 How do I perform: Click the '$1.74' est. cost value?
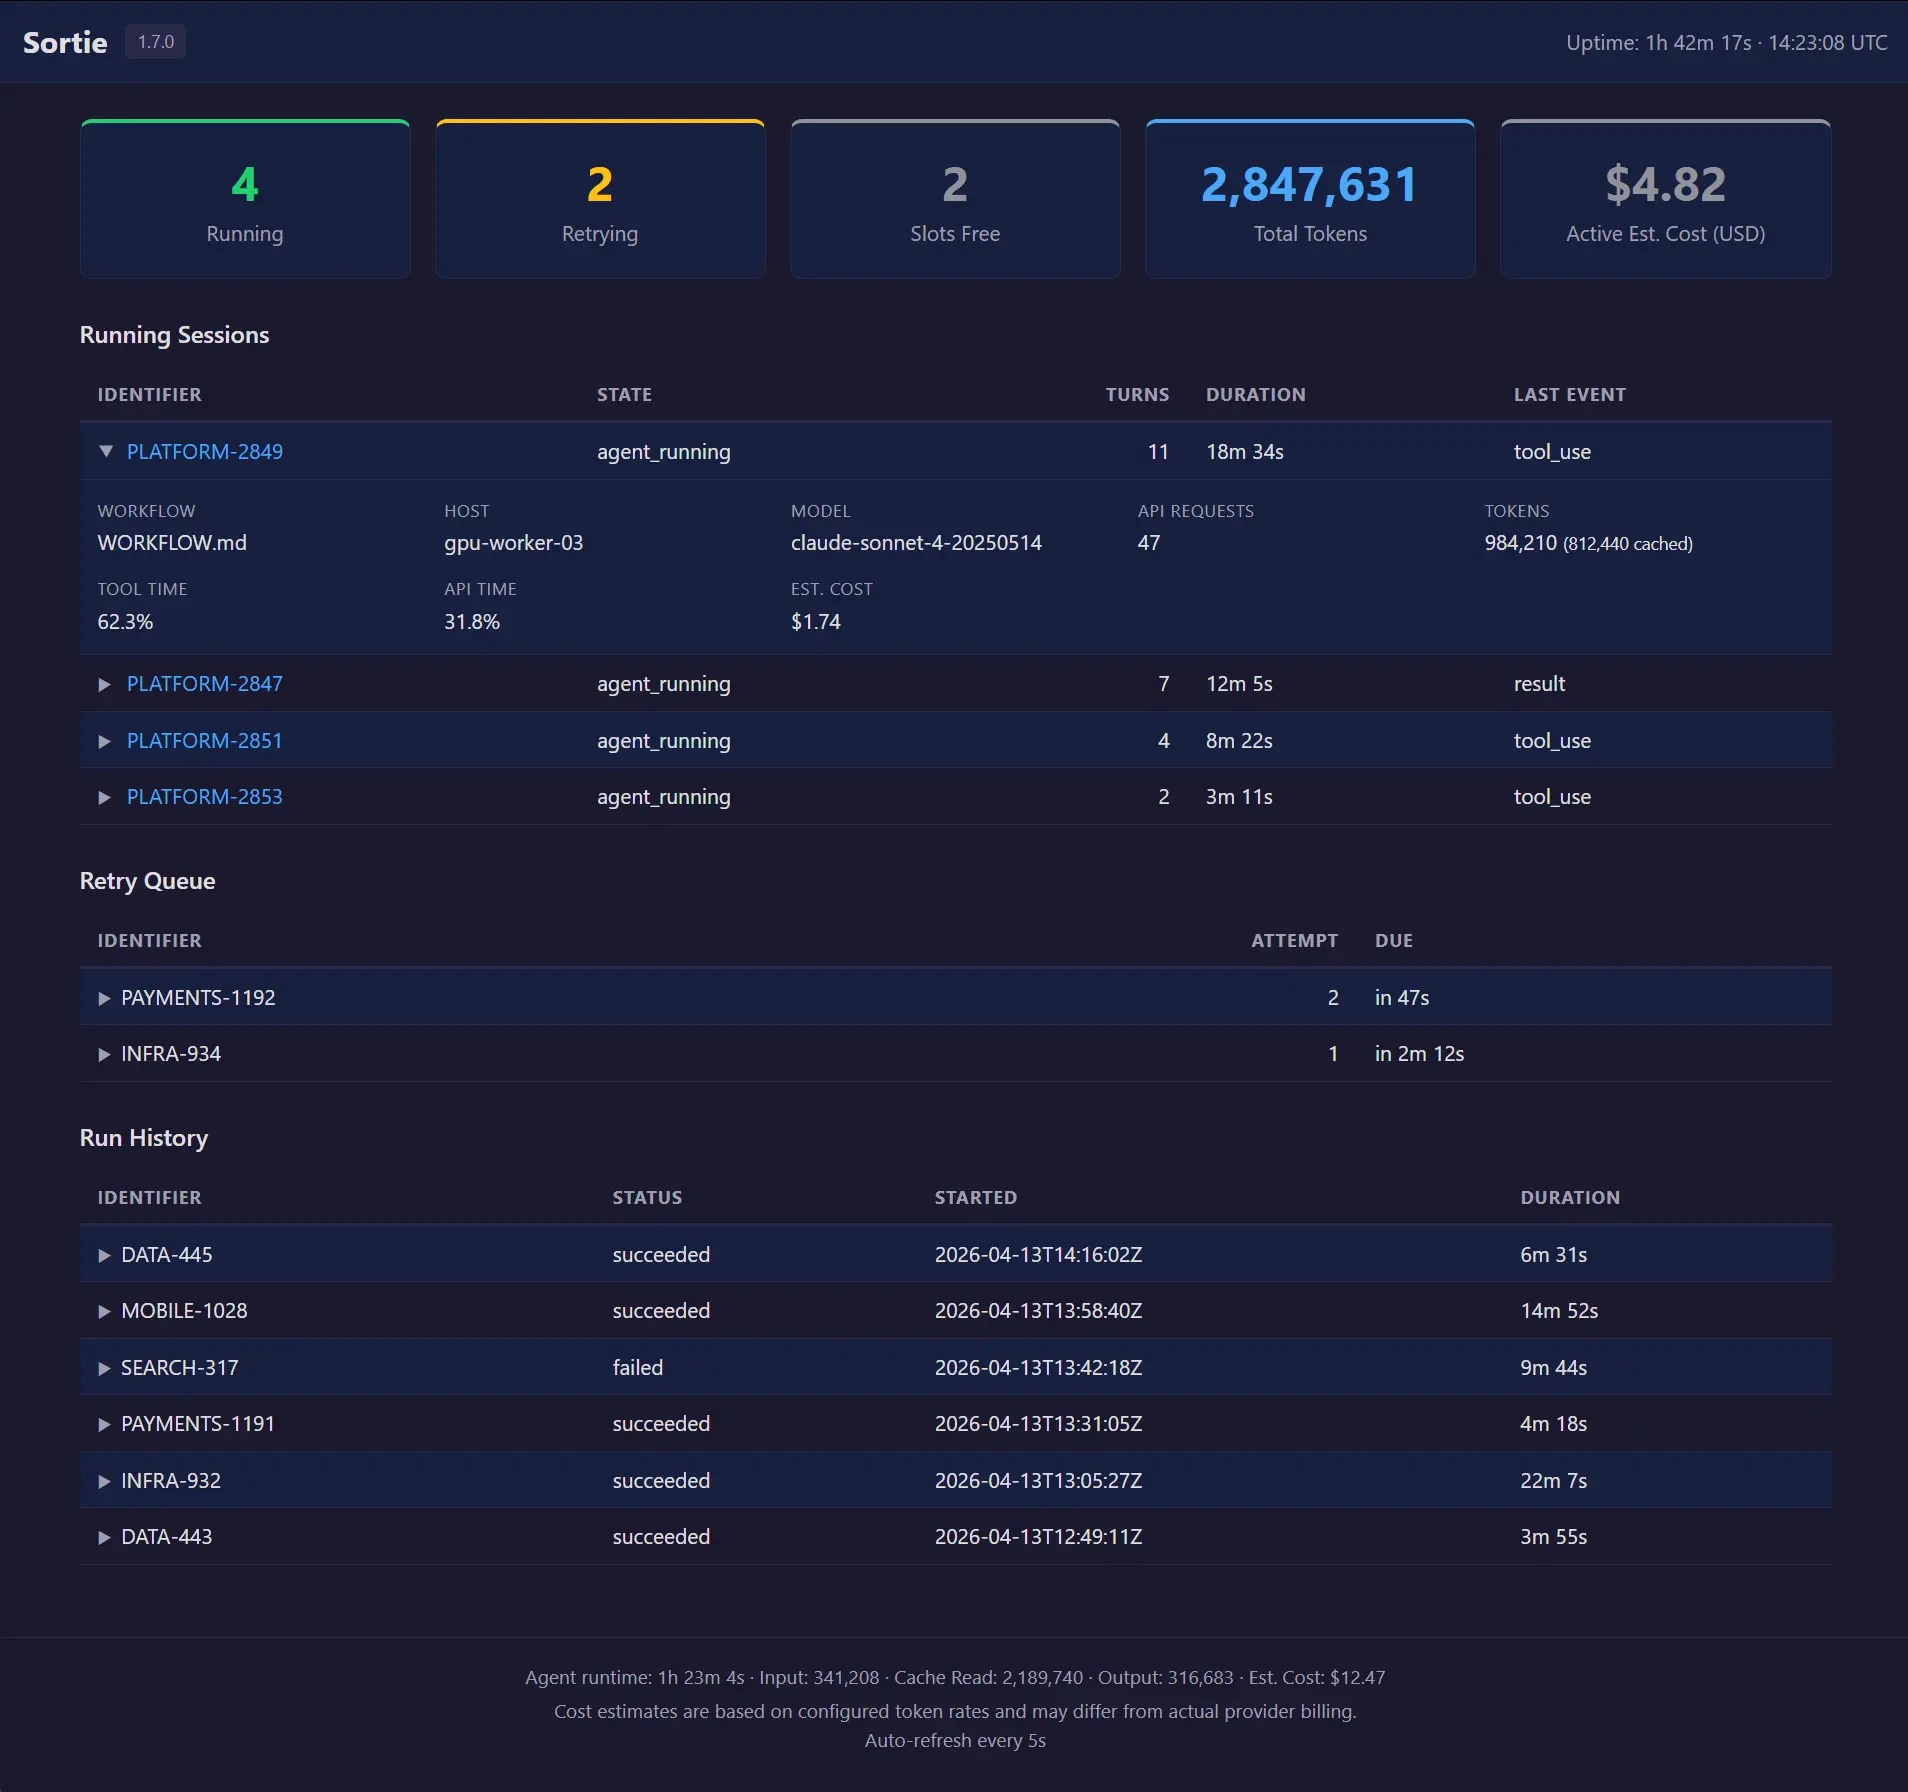[816, 622]
